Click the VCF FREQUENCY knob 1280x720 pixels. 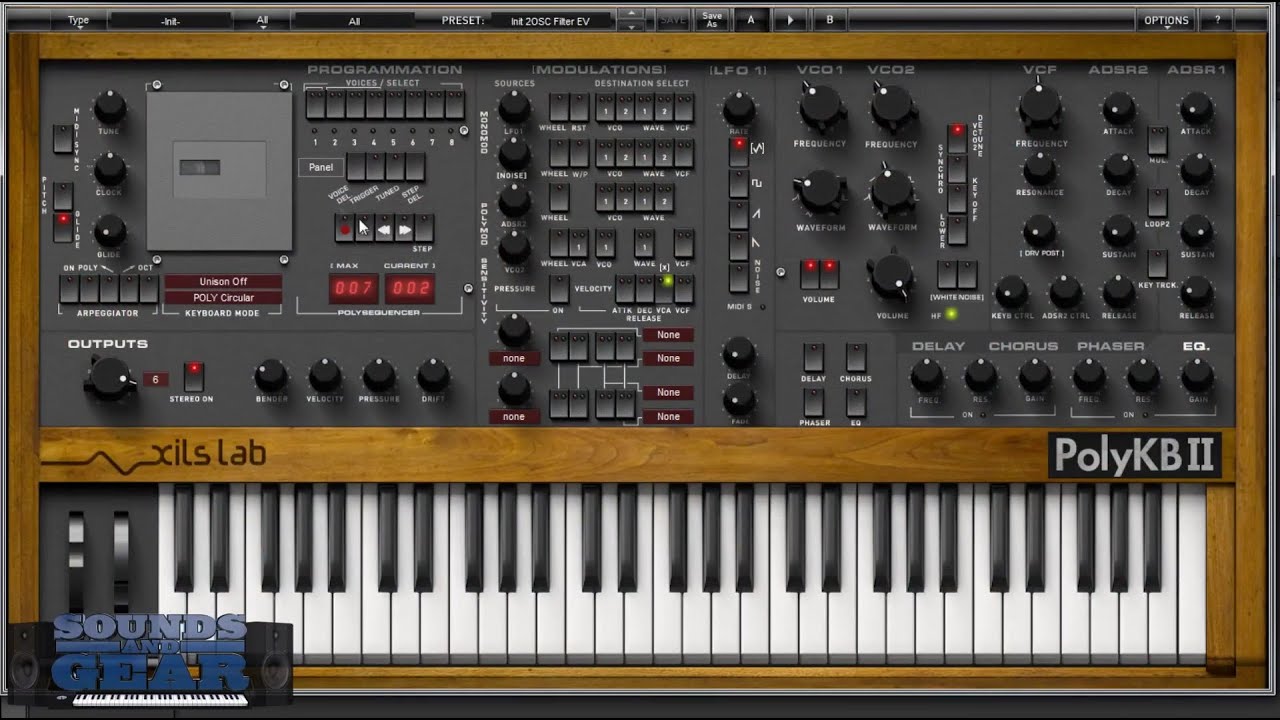coord(1040,108)
